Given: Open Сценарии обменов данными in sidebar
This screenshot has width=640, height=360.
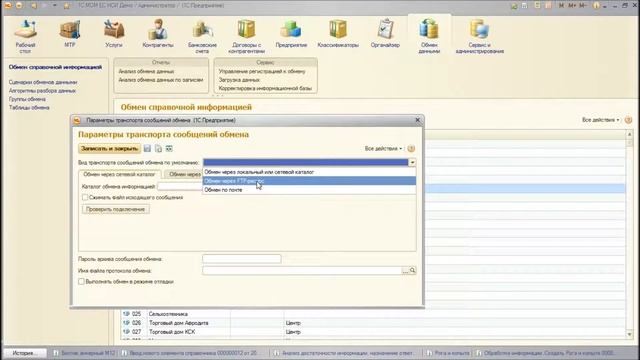Looking at the screenshot, I should (43, 82).
